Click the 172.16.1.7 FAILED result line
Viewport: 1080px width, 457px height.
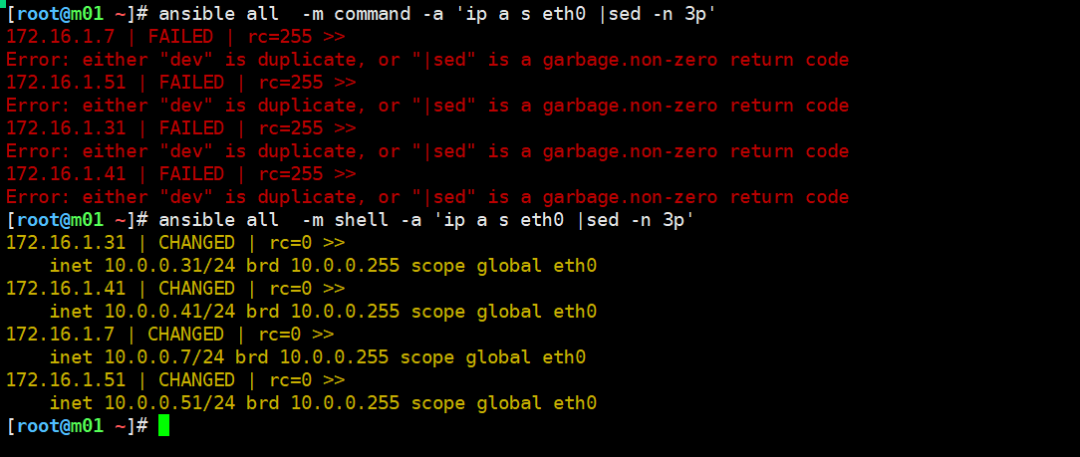click(x=175, y=37)
